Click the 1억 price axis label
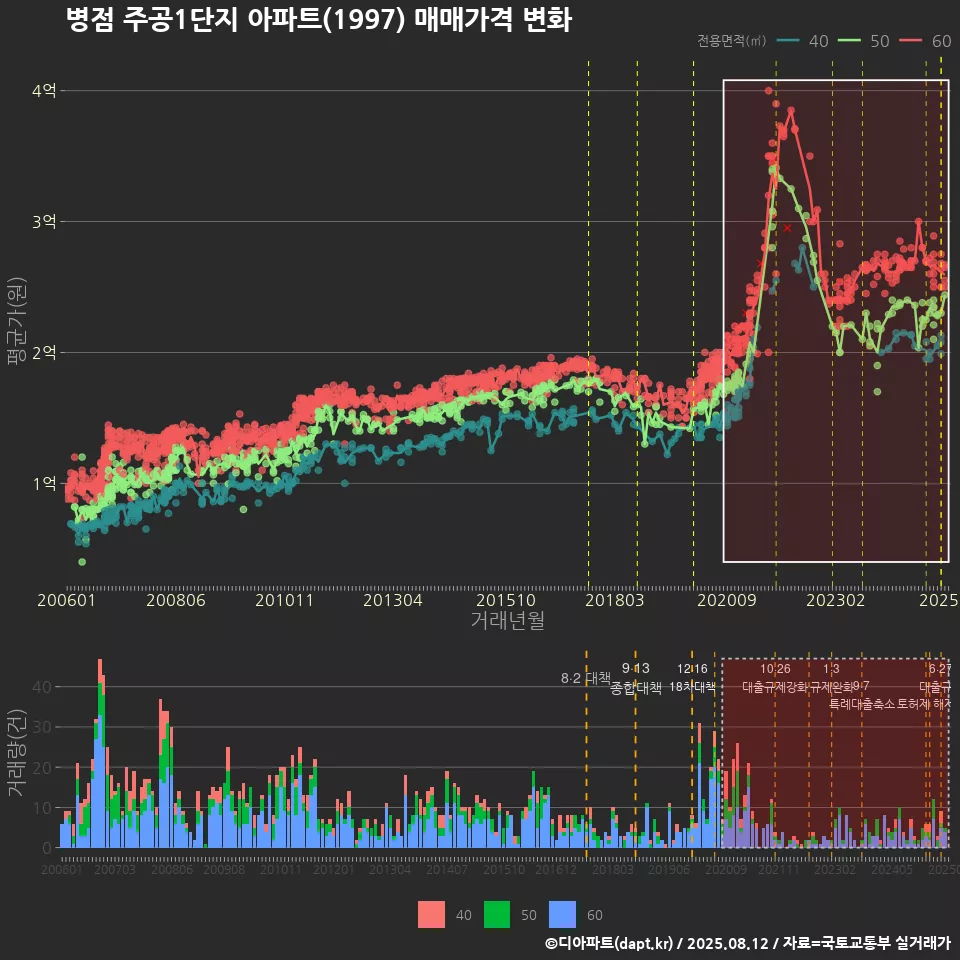The image size is (960, 960). 44,484
